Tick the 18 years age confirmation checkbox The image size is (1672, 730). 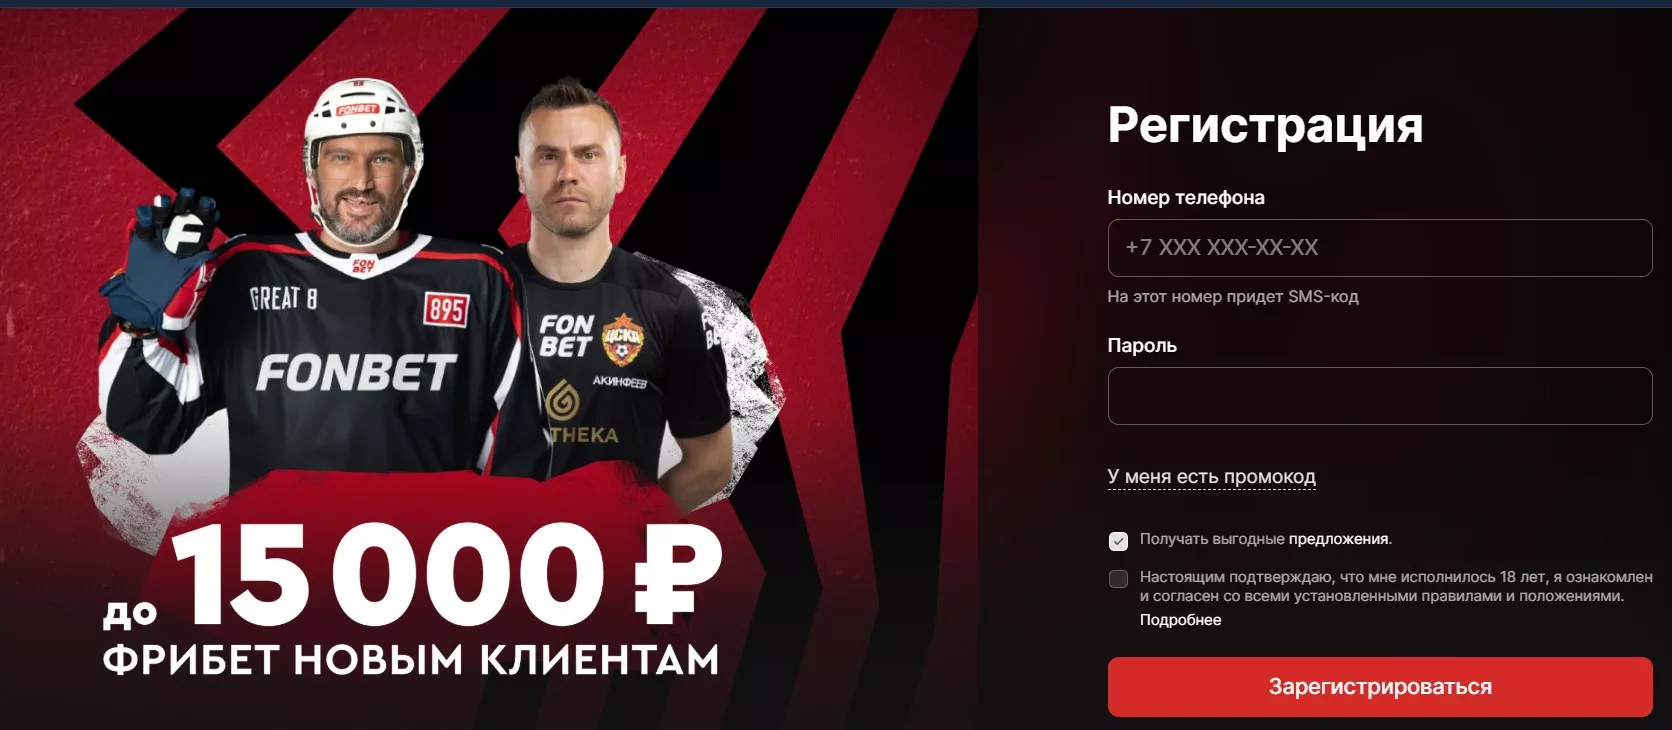click(1119, 579)
